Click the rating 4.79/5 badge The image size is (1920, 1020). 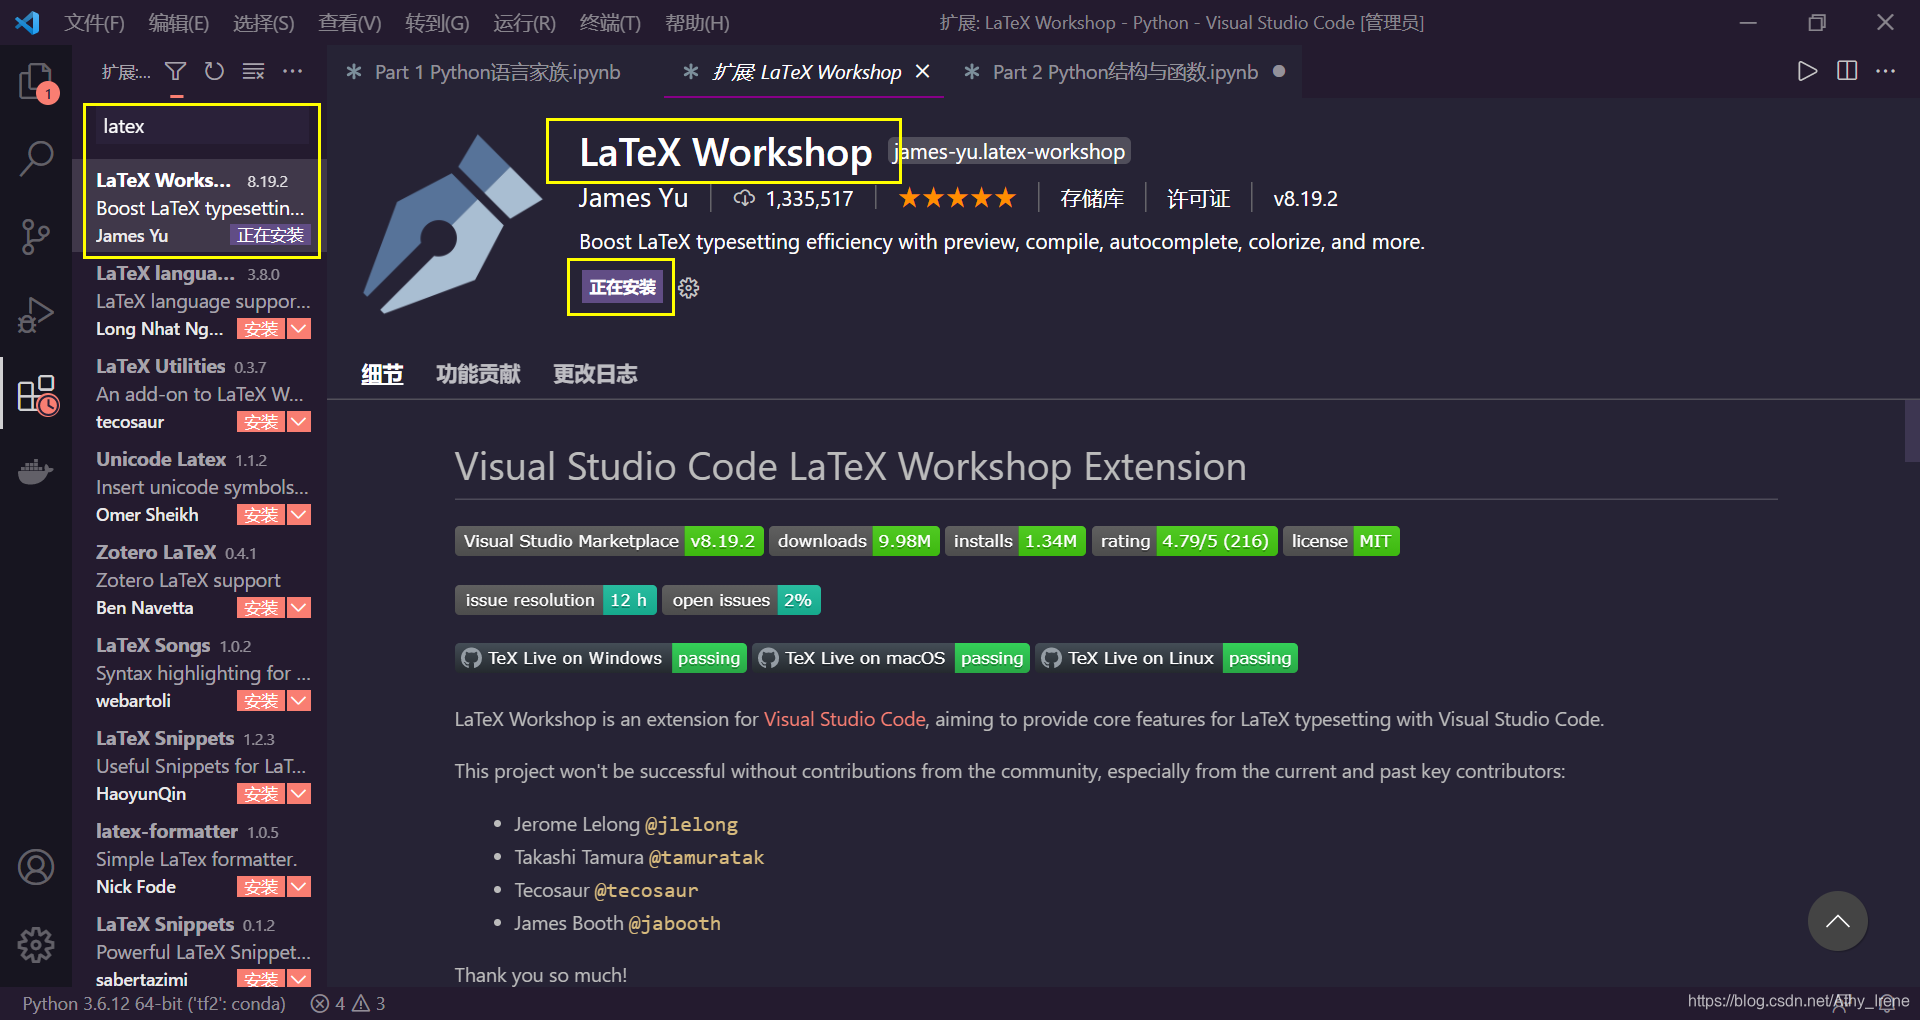(1184, 541)
